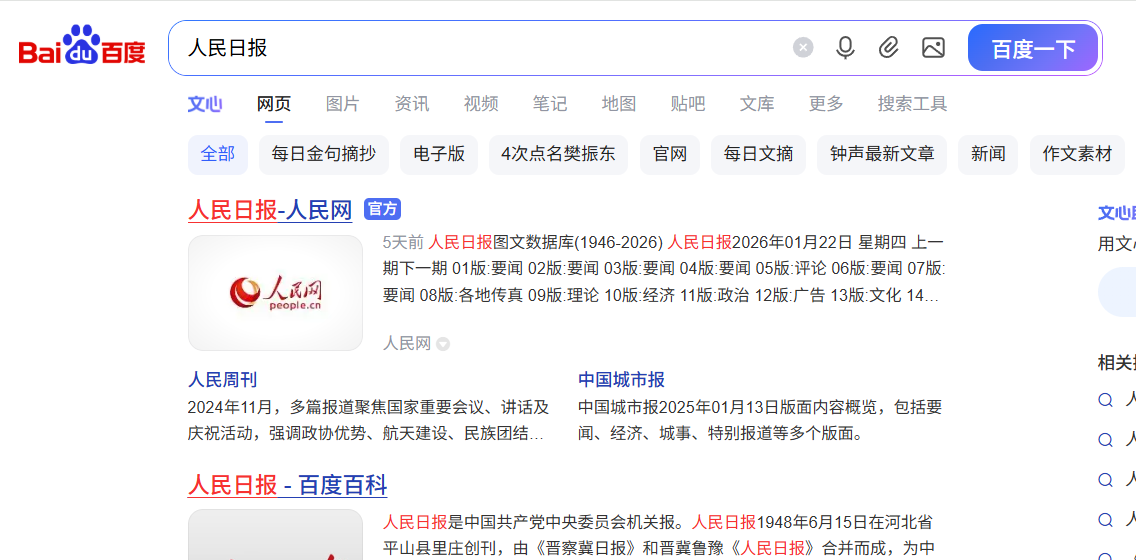Open the 更多 tab menu
Viewport: 1136px width, 560px height.
826,104
